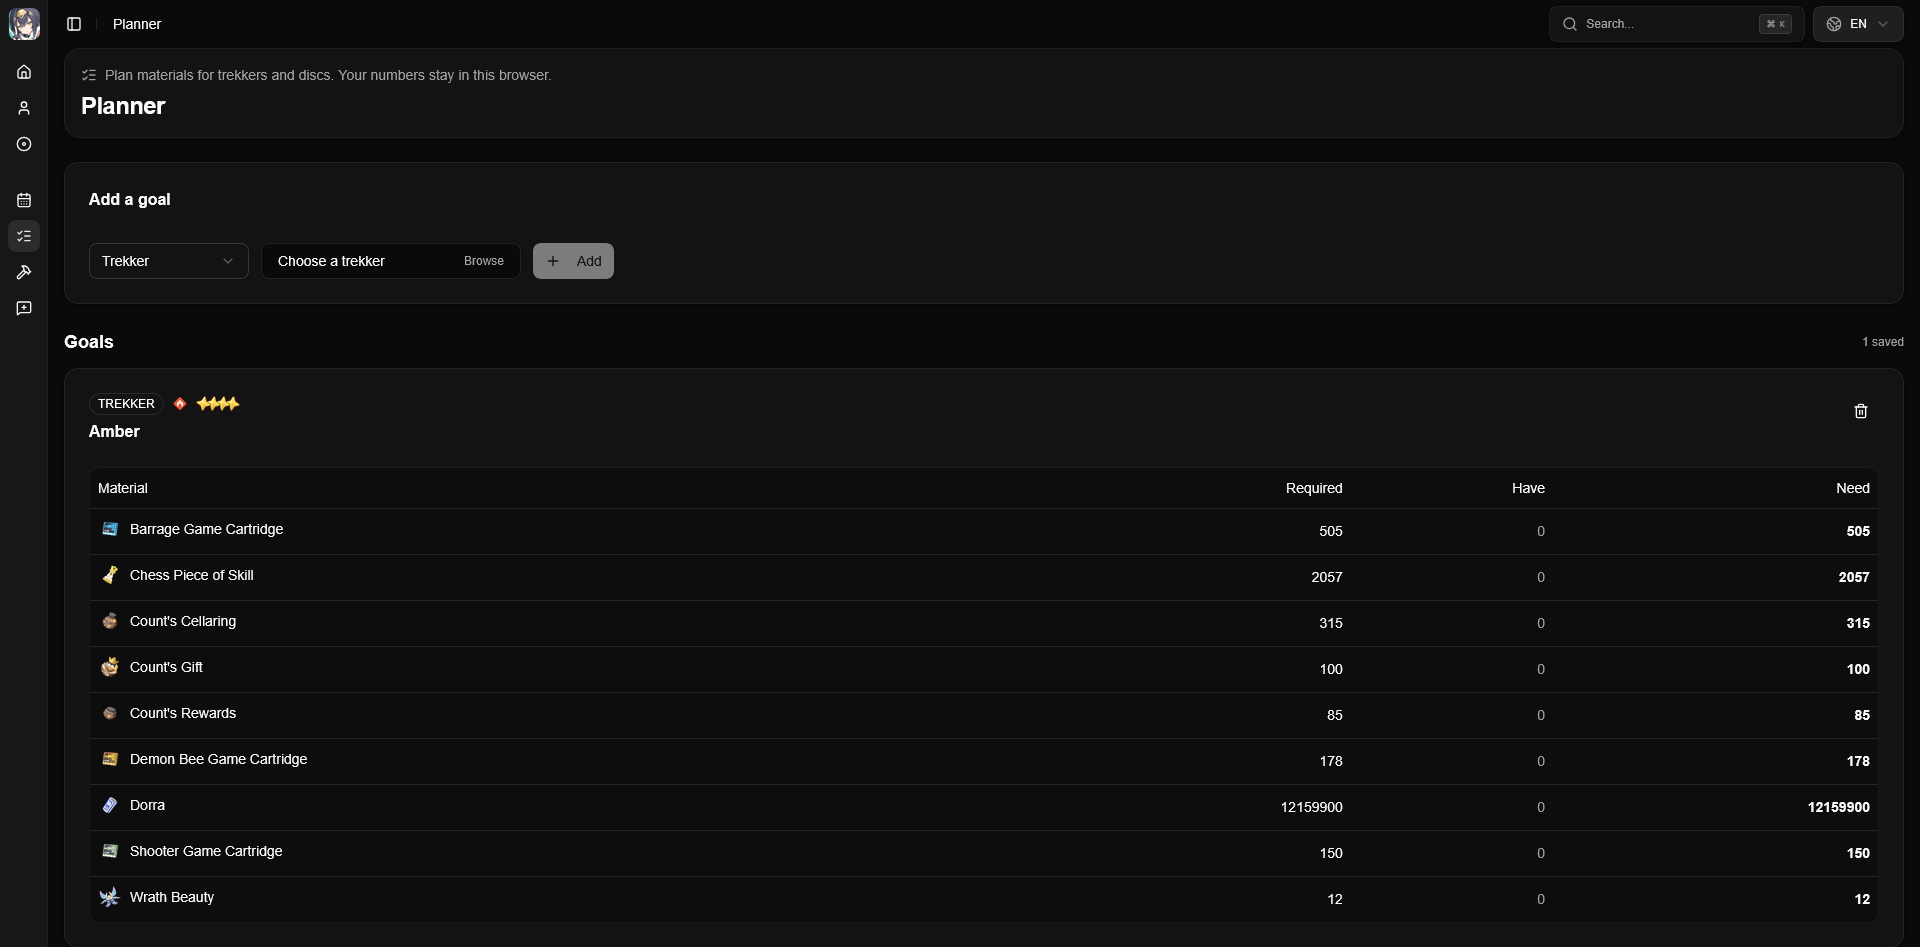Open the feedback message icon in sidebar
The image size is (1920, 947).
tap(24, 308)
